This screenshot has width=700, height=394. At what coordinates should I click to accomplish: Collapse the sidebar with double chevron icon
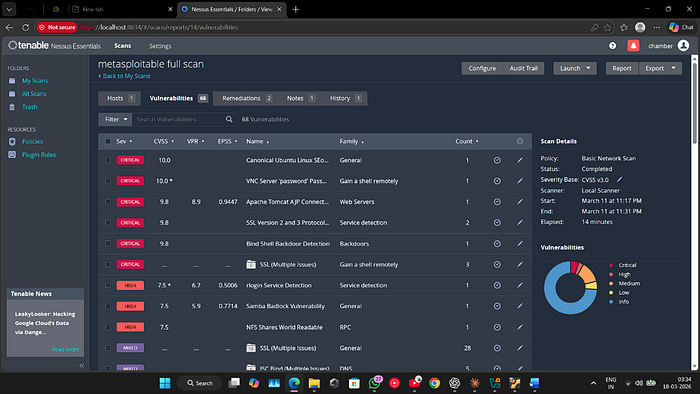point(82,365)
